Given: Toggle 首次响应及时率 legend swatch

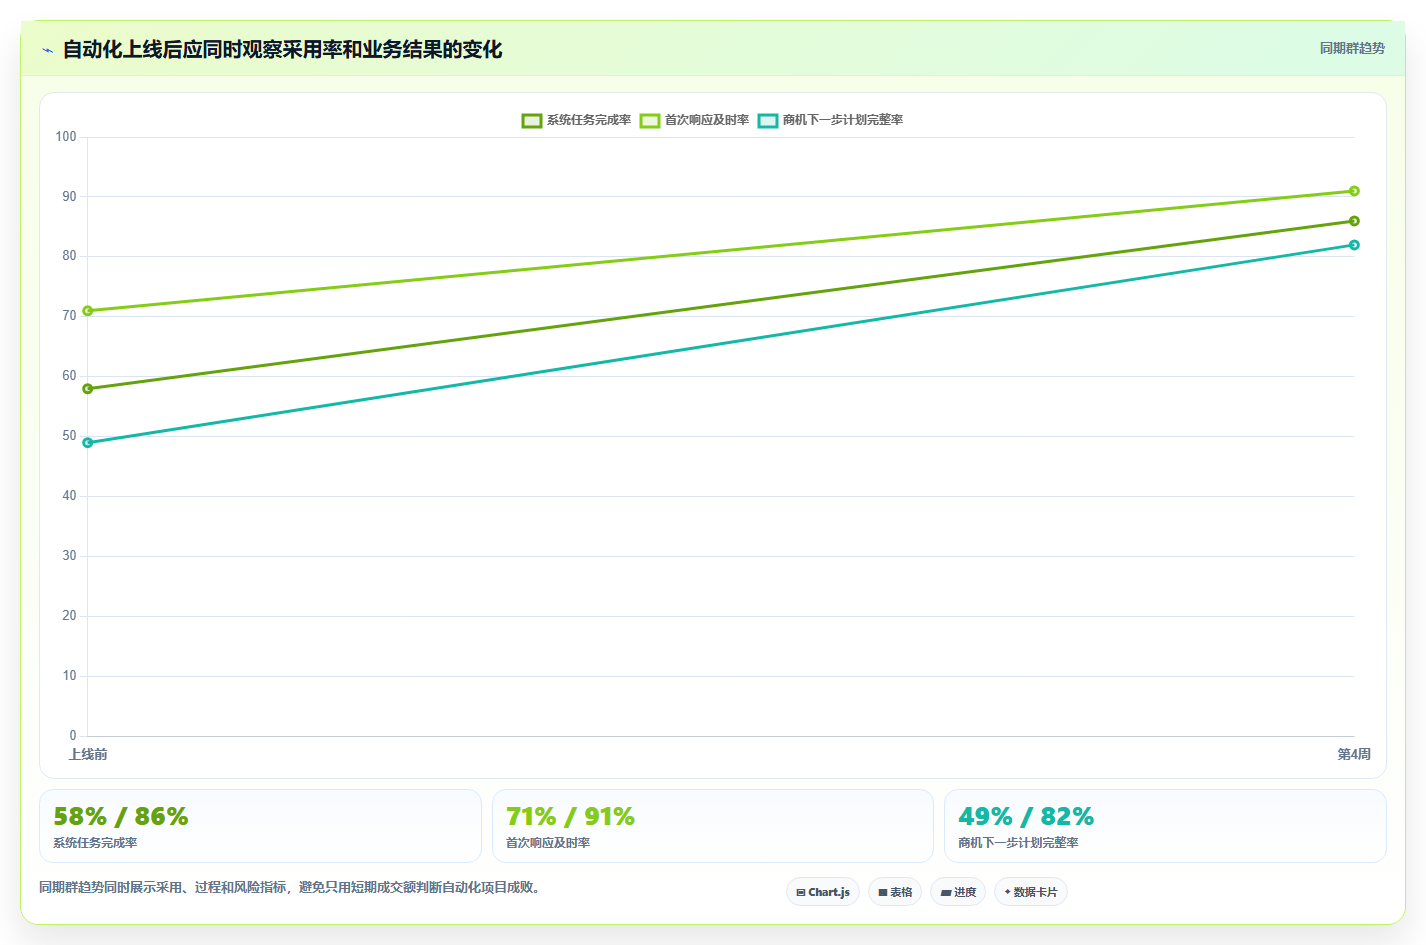Looking at the screenshot, I should click(650, 121).
